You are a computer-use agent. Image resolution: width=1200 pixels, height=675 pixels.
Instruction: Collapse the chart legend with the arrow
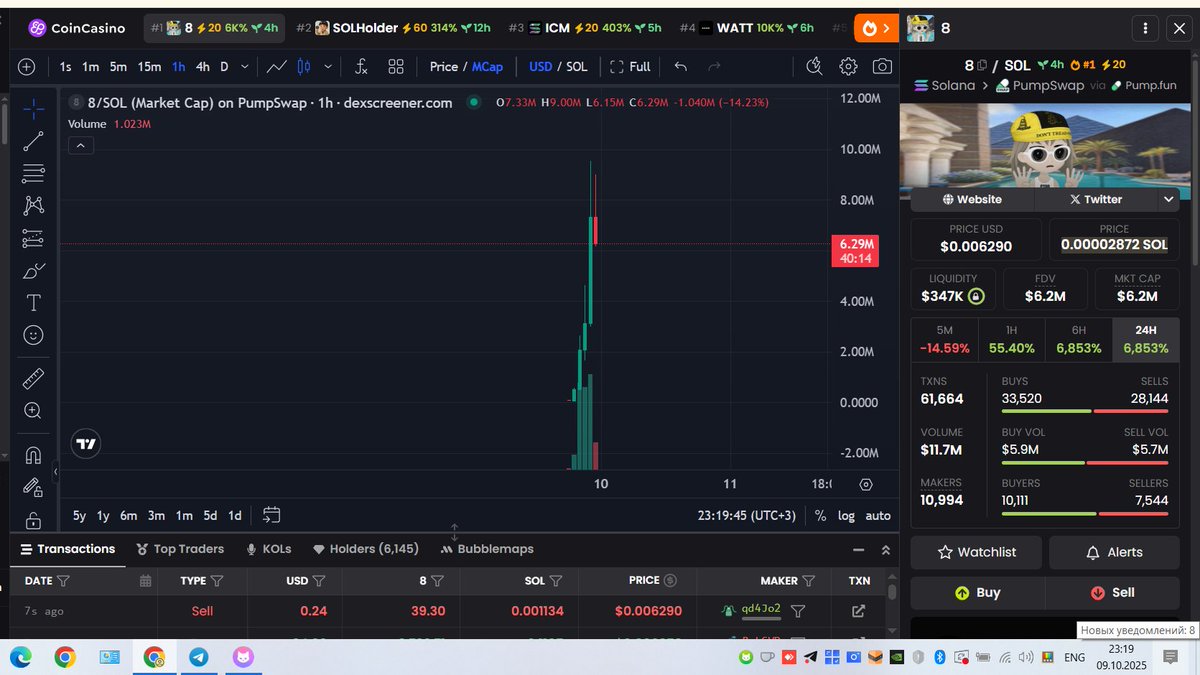(81, 145)
